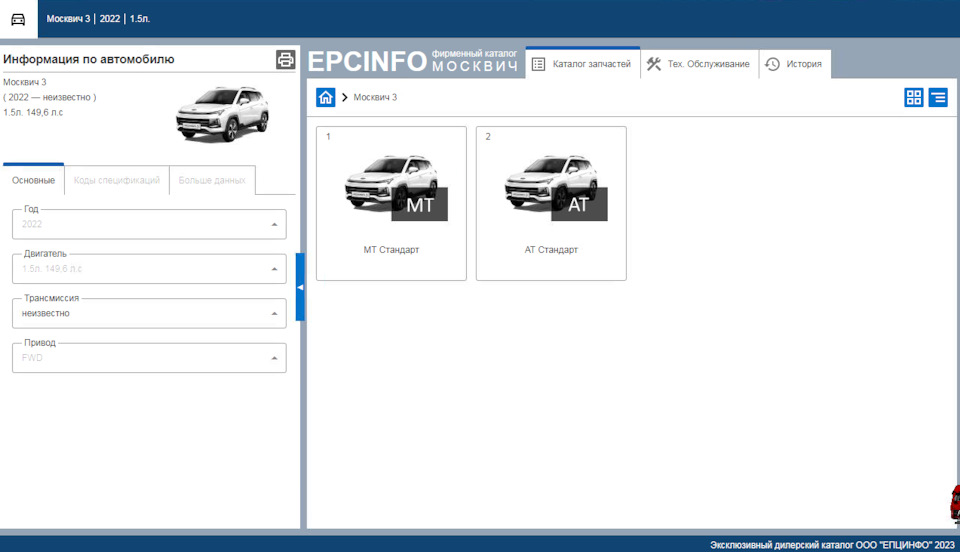Screen dimensions: 960x552
Task: Click the Москвич 3 breadcrumb link
Action: [375, 97]
